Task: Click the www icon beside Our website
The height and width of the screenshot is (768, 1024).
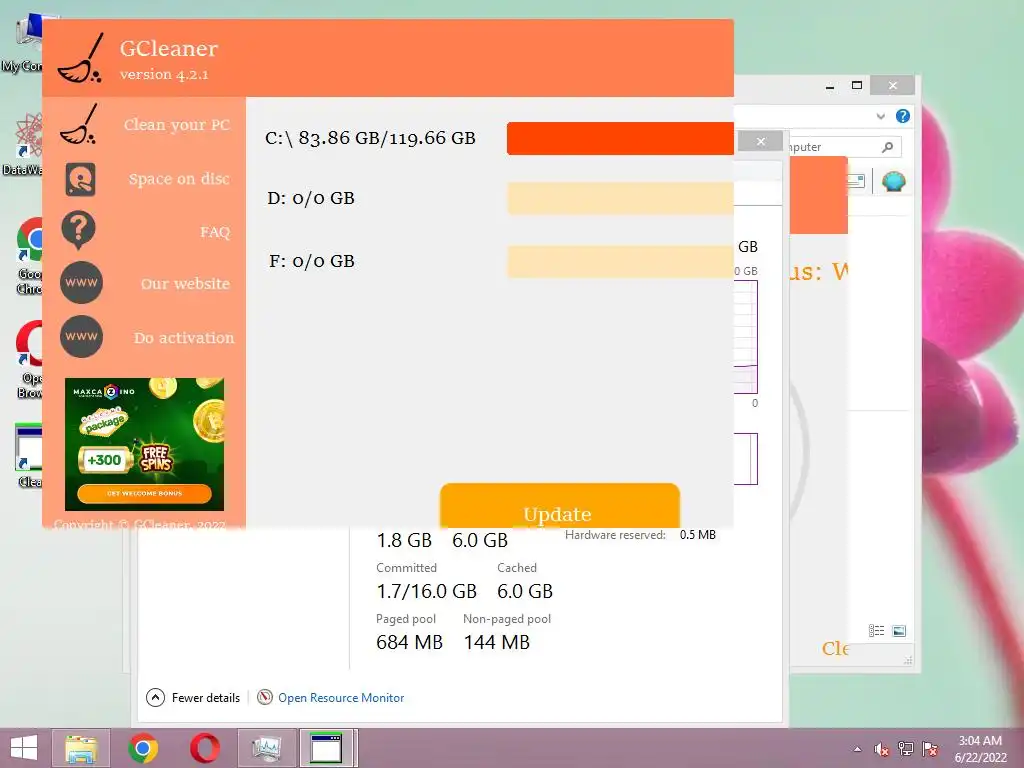Action: tap(81, 283)
